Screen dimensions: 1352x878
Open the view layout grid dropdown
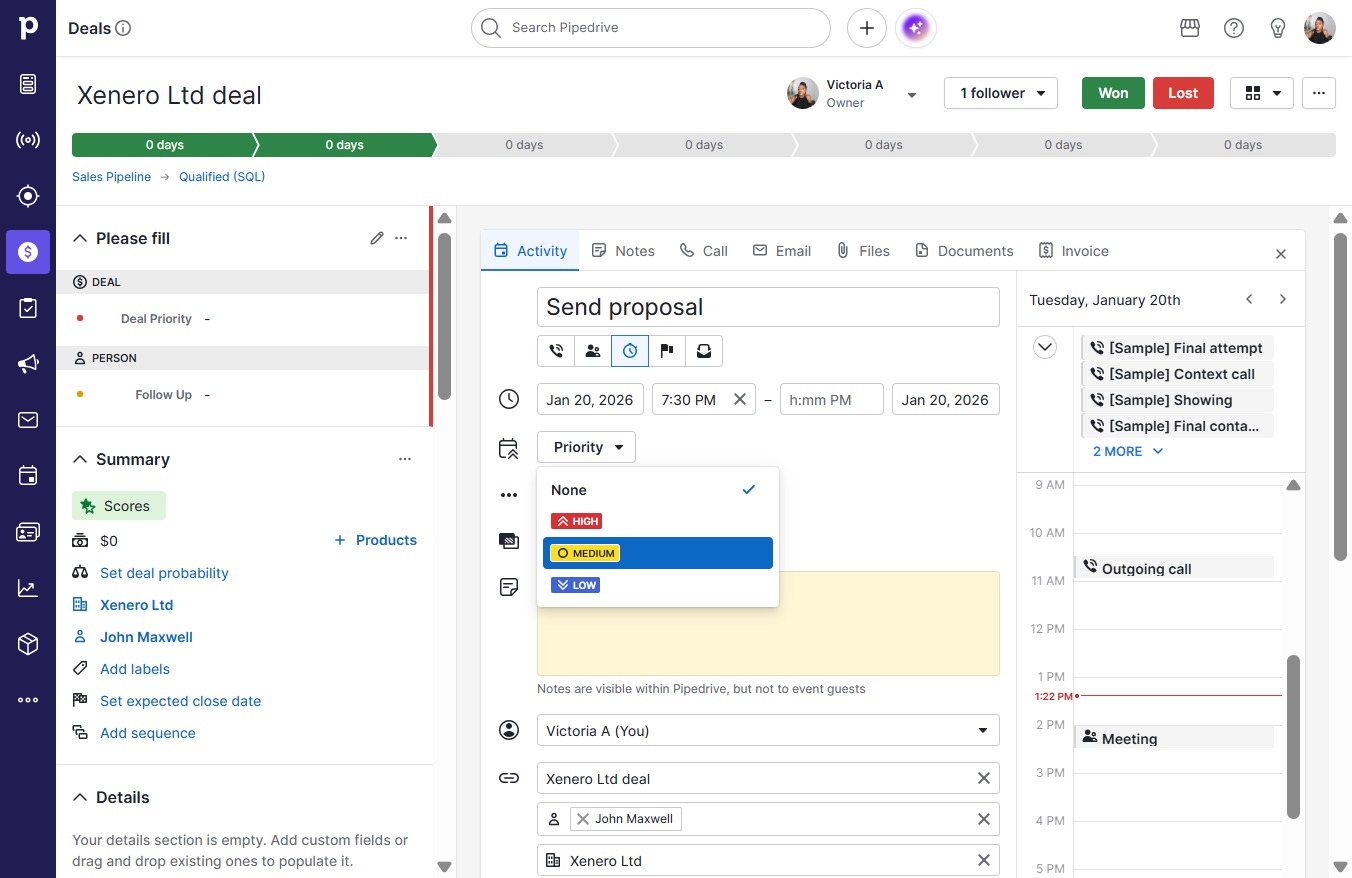1262,93
